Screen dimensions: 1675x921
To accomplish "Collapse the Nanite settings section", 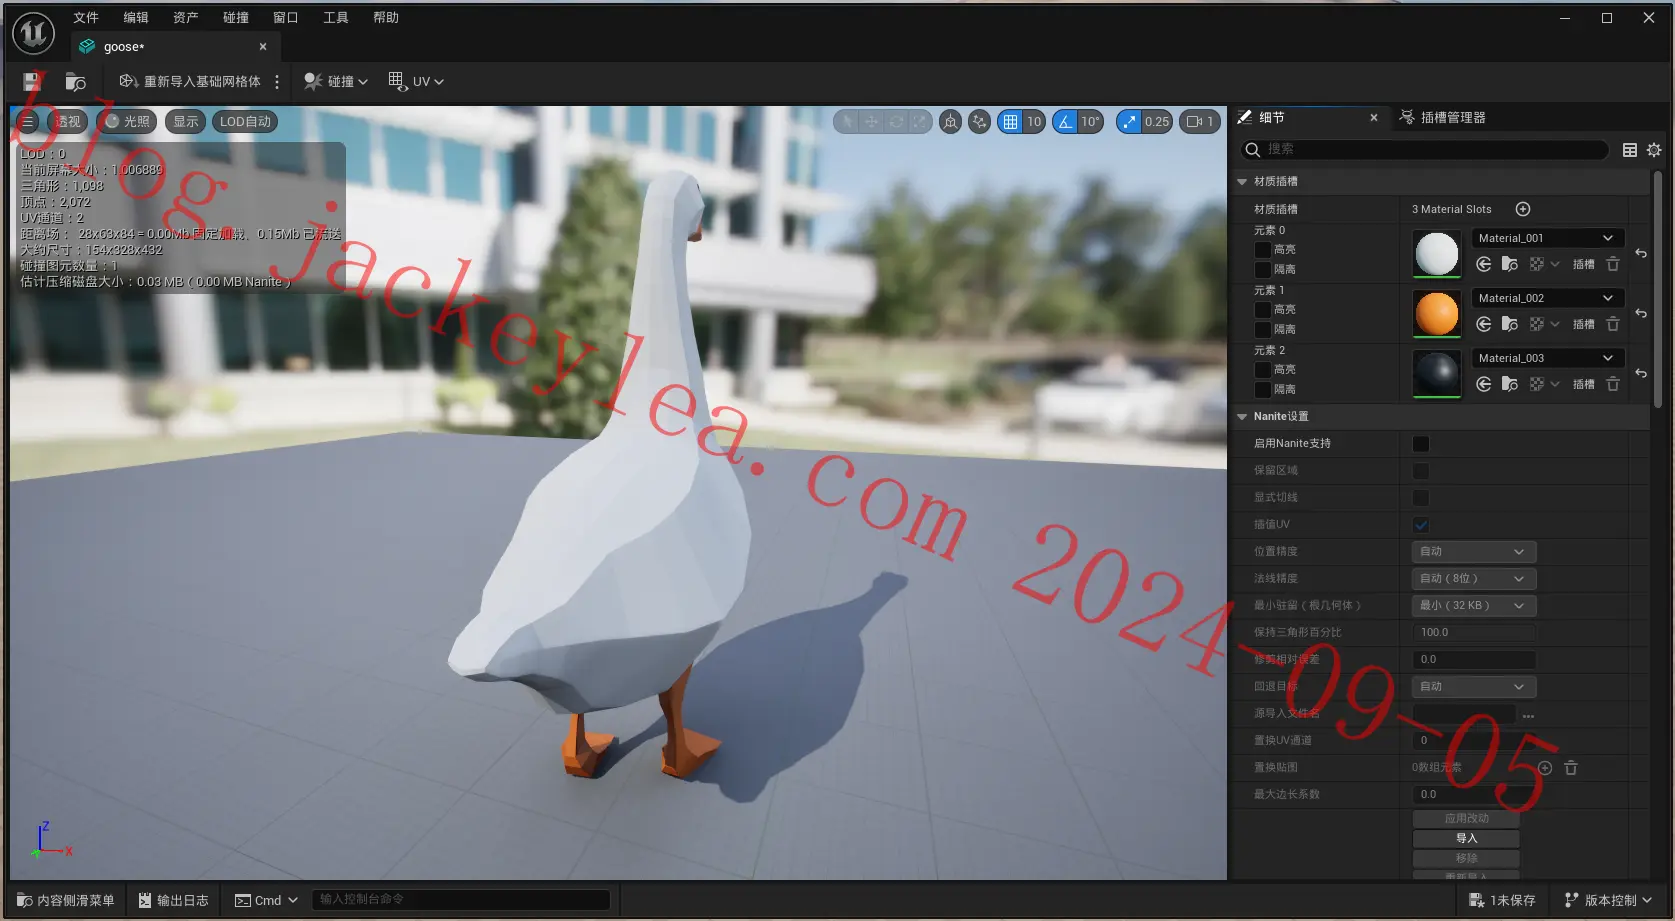I will pos(1242,417).
